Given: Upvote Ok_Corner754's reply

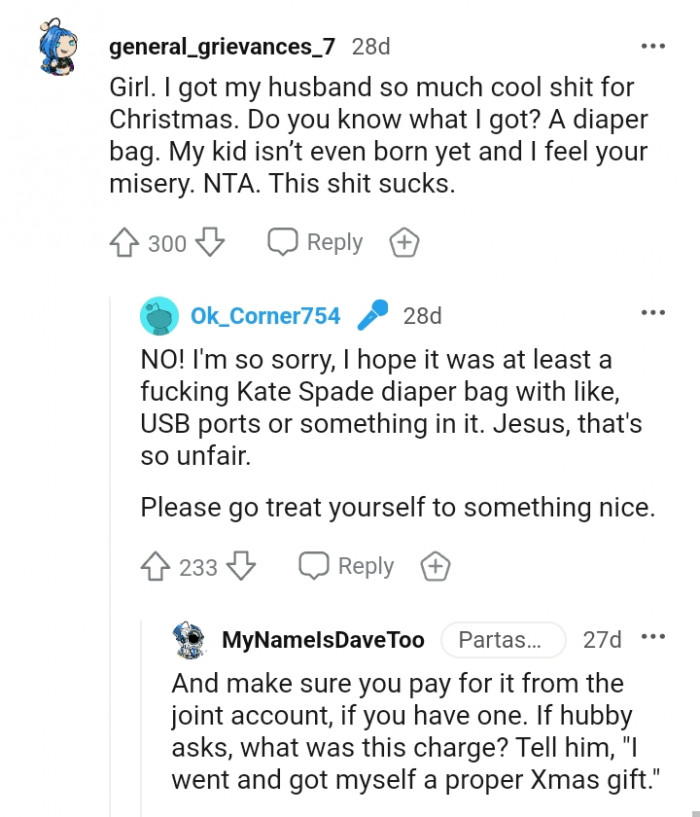Looking at the screenshot, I should pyautogui.click(x=157, y=566).
